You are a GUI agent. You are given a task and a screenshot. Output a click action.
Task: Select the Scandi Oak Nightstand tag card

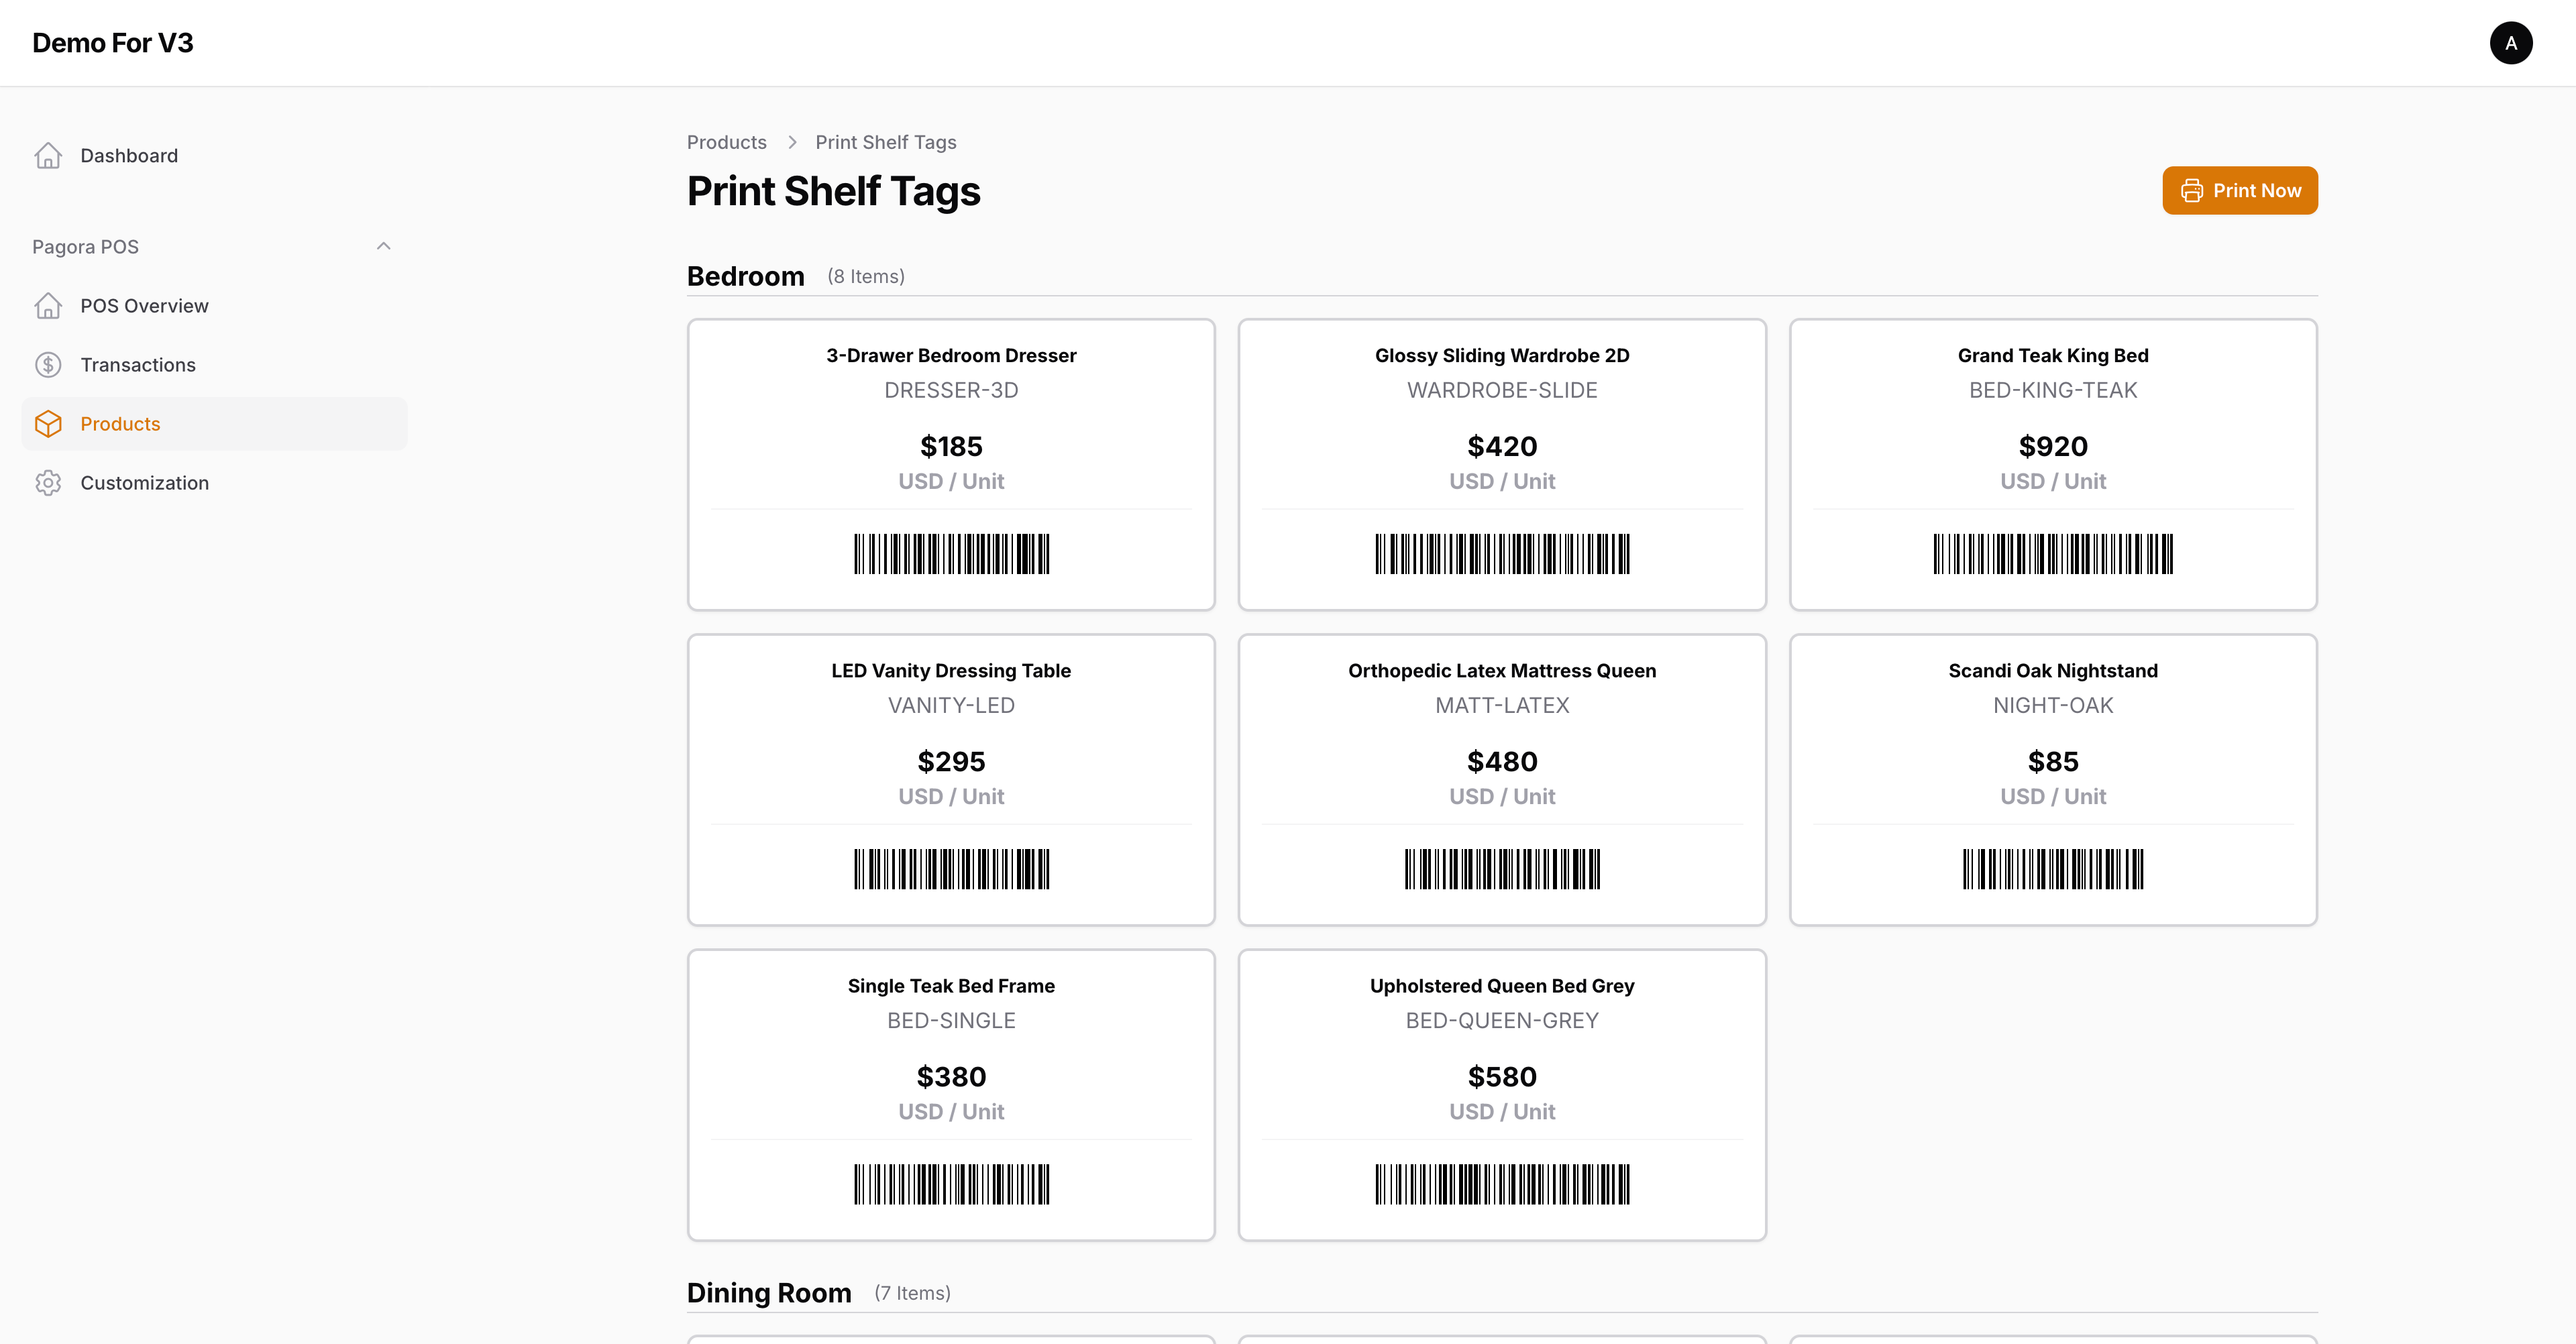point(2052,779)
